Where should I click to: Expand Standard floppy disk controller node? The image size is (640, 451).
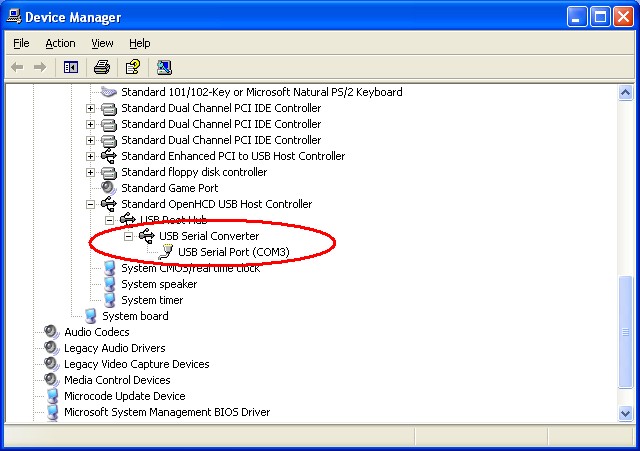pyautogui.click(x=90, y=173)
